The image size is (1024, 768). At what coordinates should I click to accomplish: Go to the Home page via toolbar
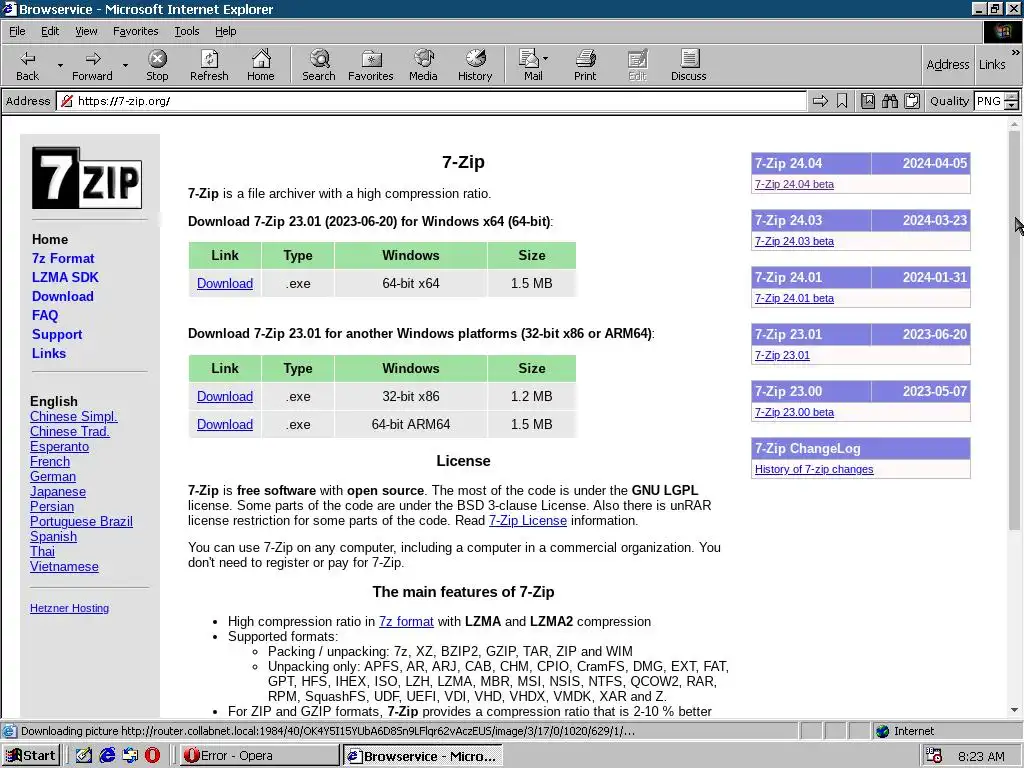pos(261,65)
